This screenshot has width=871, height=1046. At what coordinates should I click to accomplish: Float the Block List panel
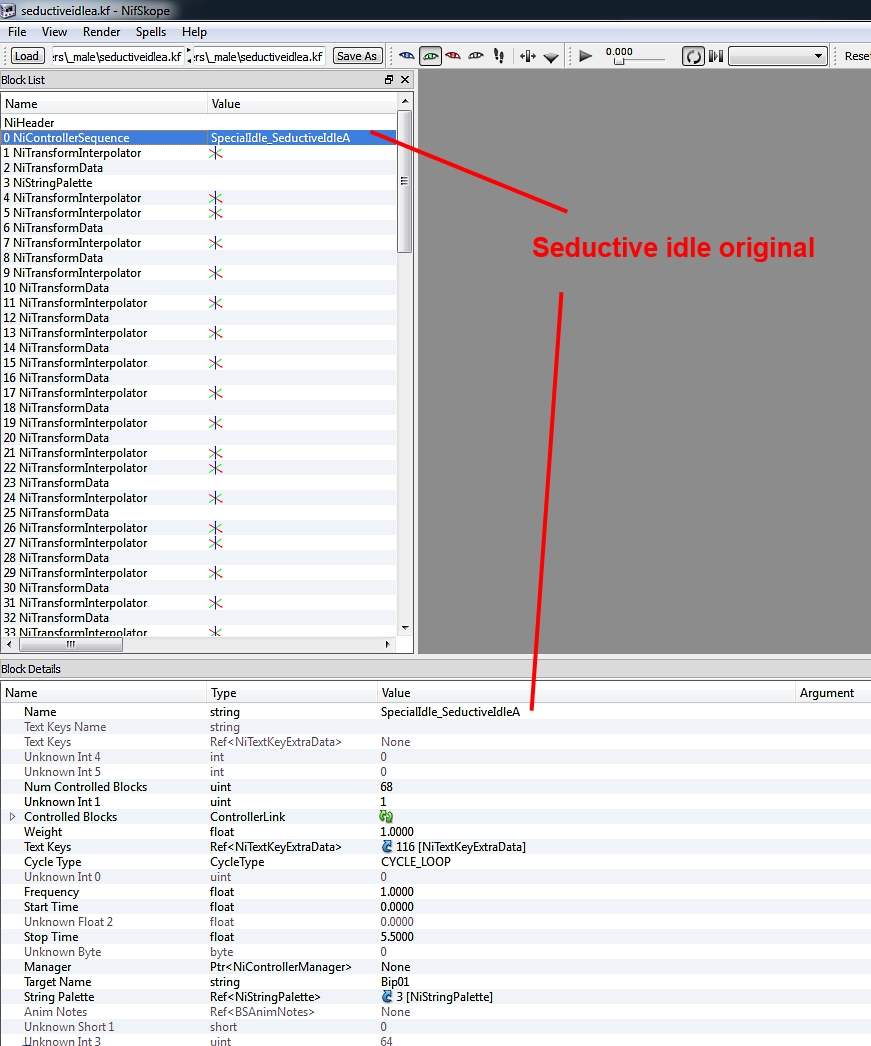[x=389, y=80]
